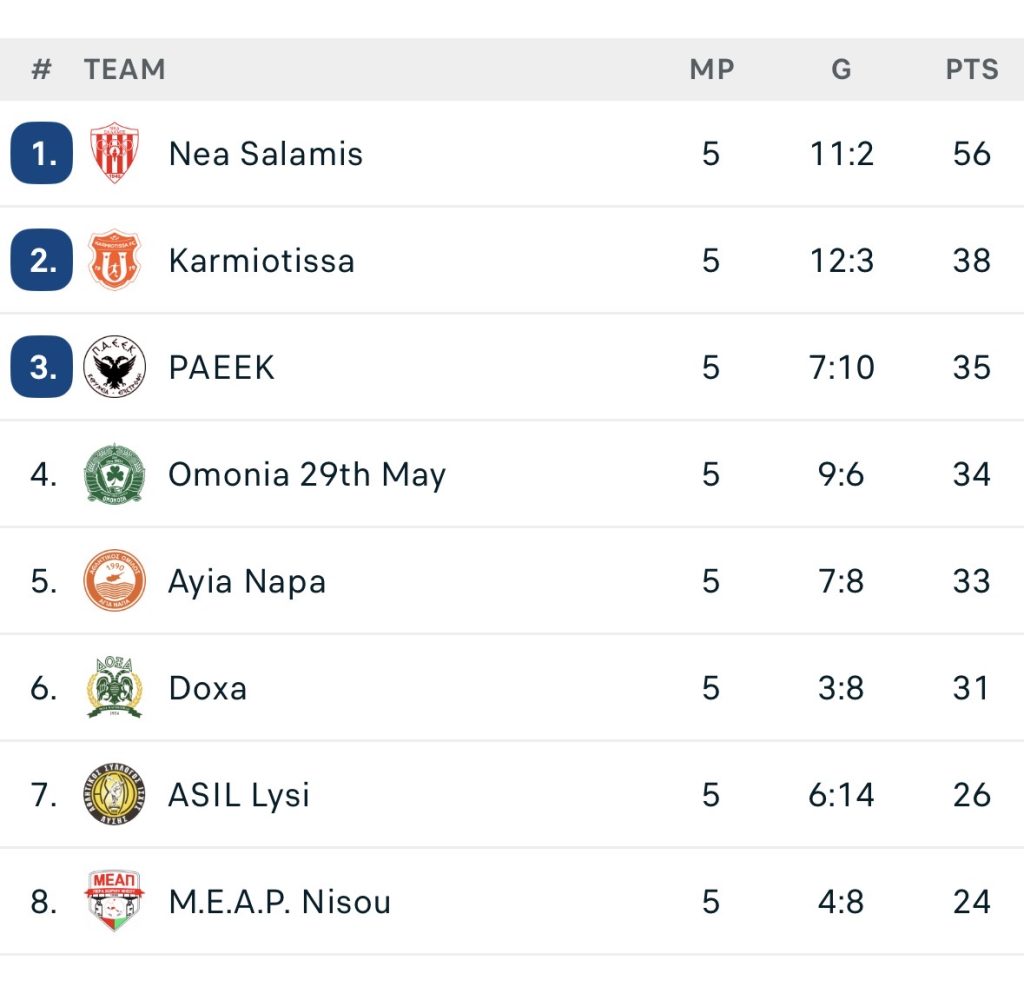Screen dimensions: 1024x987
Task: Click the G goals column header
Action: 841,70
